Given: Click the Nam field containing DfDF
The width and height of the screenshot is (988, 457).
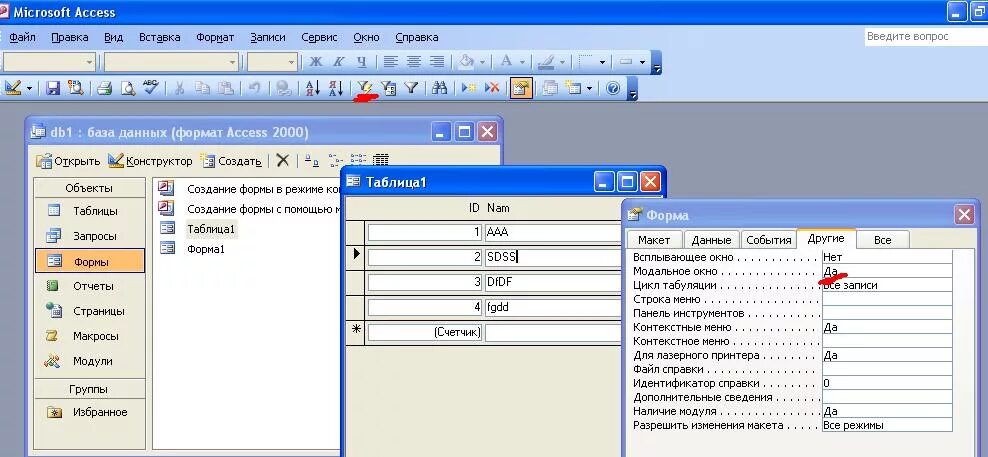Looking at the screenshot, I should [x=553, y=282].
